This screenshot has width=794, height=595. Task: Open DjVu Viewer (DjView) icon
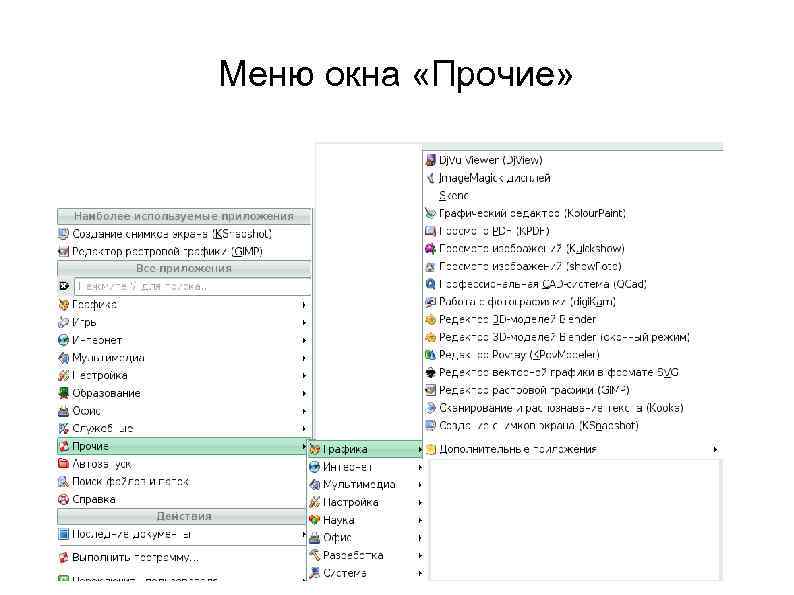coord(430,161)
